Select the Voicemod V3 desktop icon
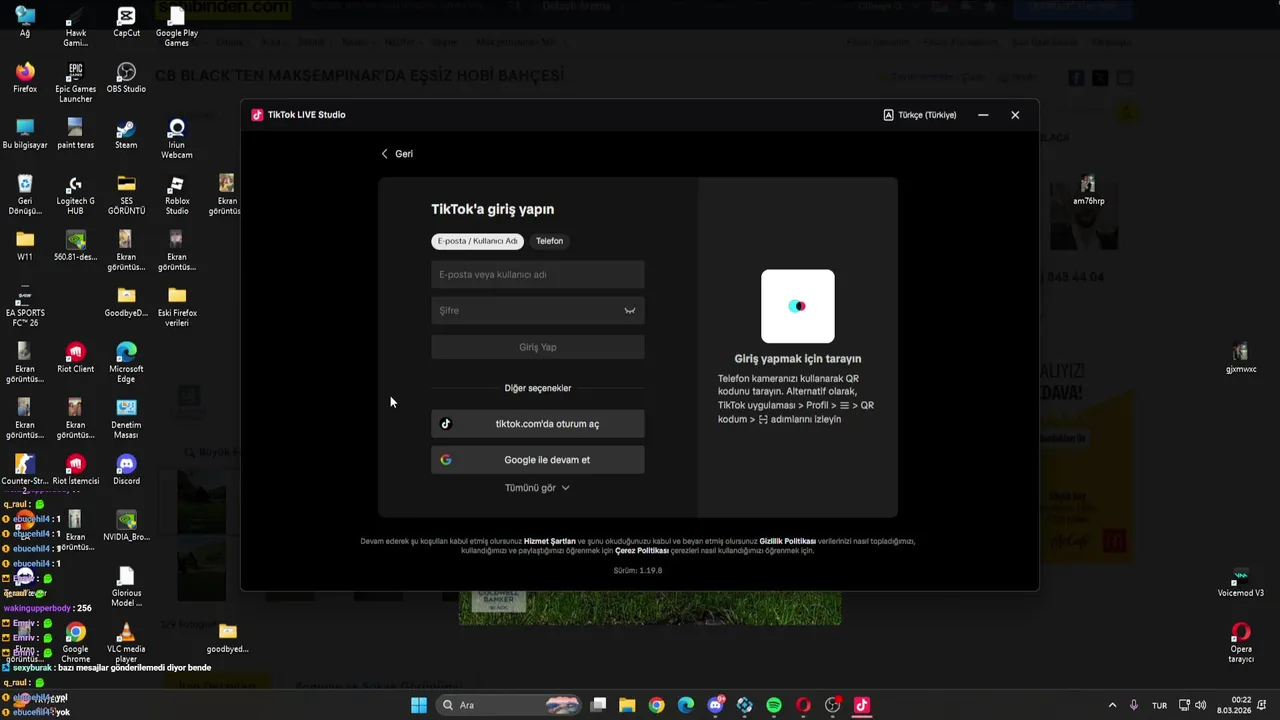 coord(1241,582)
